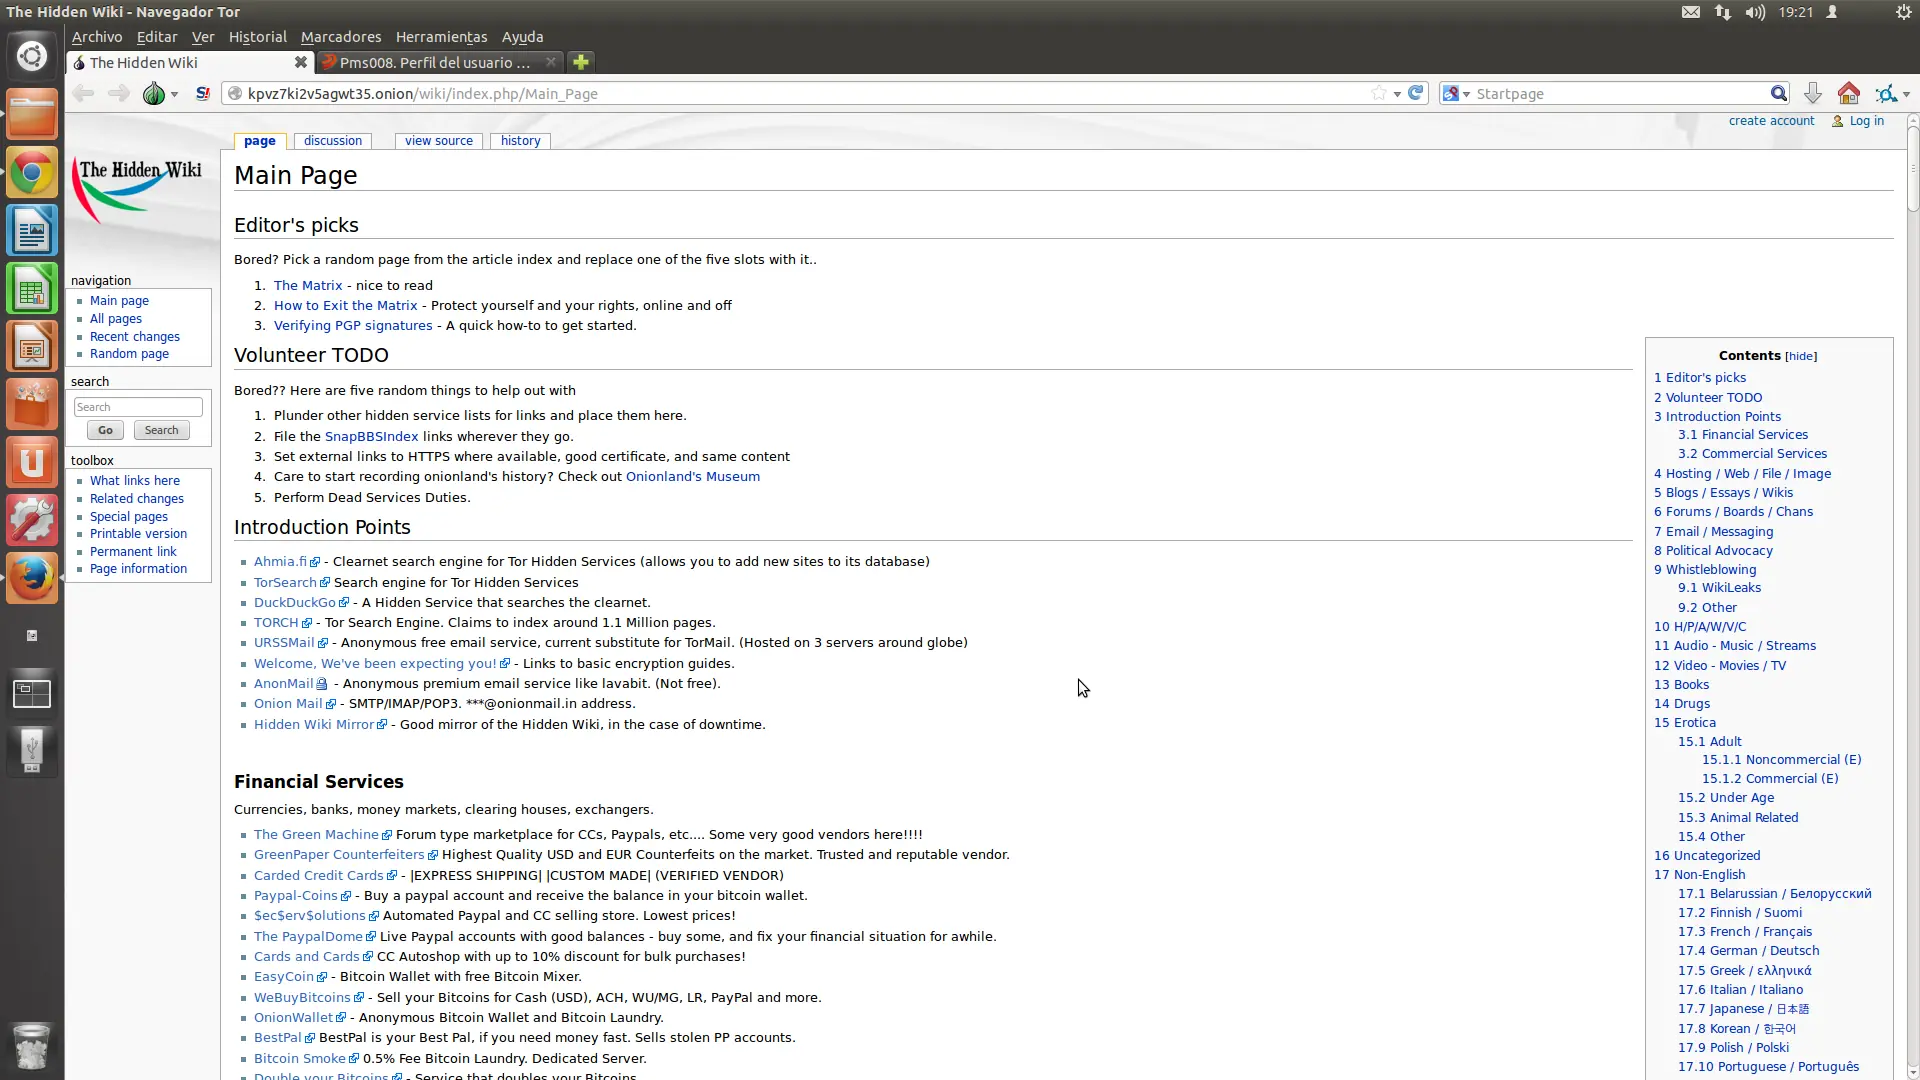
Task: Click the magnifier icon in the search box
Action: tap(1778, 93)
